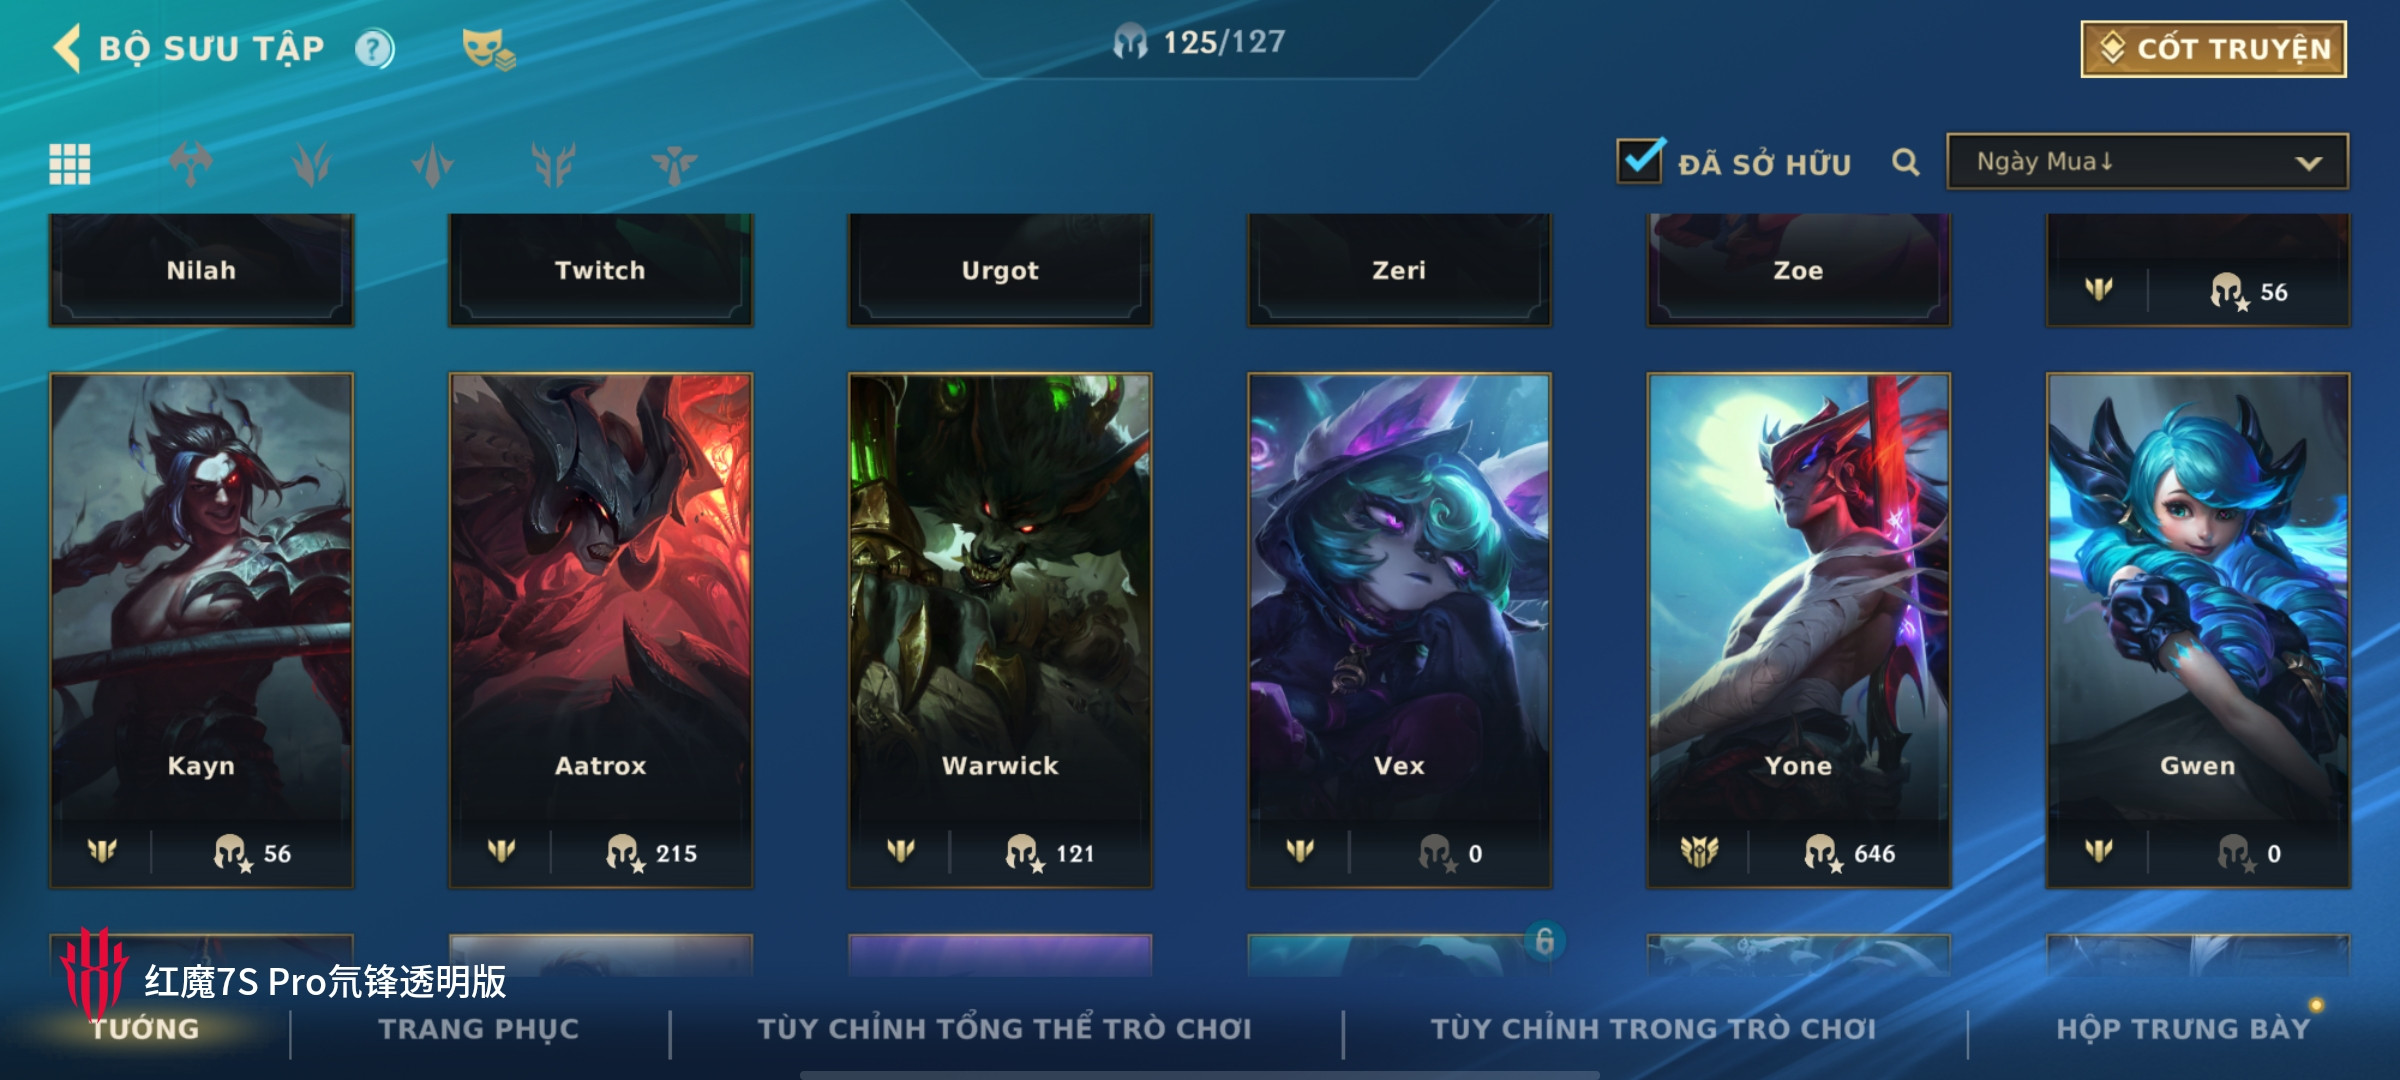The image size is (2400, 1080).
Task: Click the dropdown chevron arrow
Action: 2309,163
